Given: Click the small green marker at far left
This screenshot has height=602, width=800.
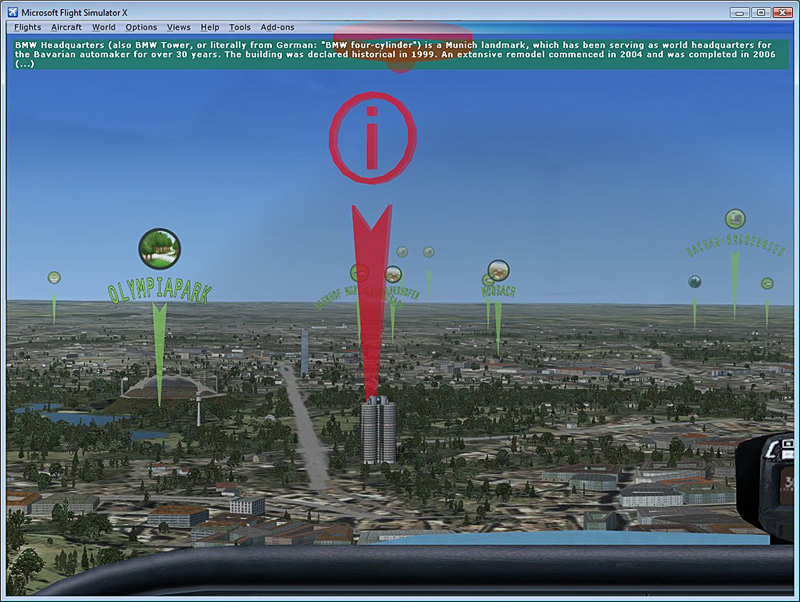Looking at the screenshot, I should click(x=54, y=277).
